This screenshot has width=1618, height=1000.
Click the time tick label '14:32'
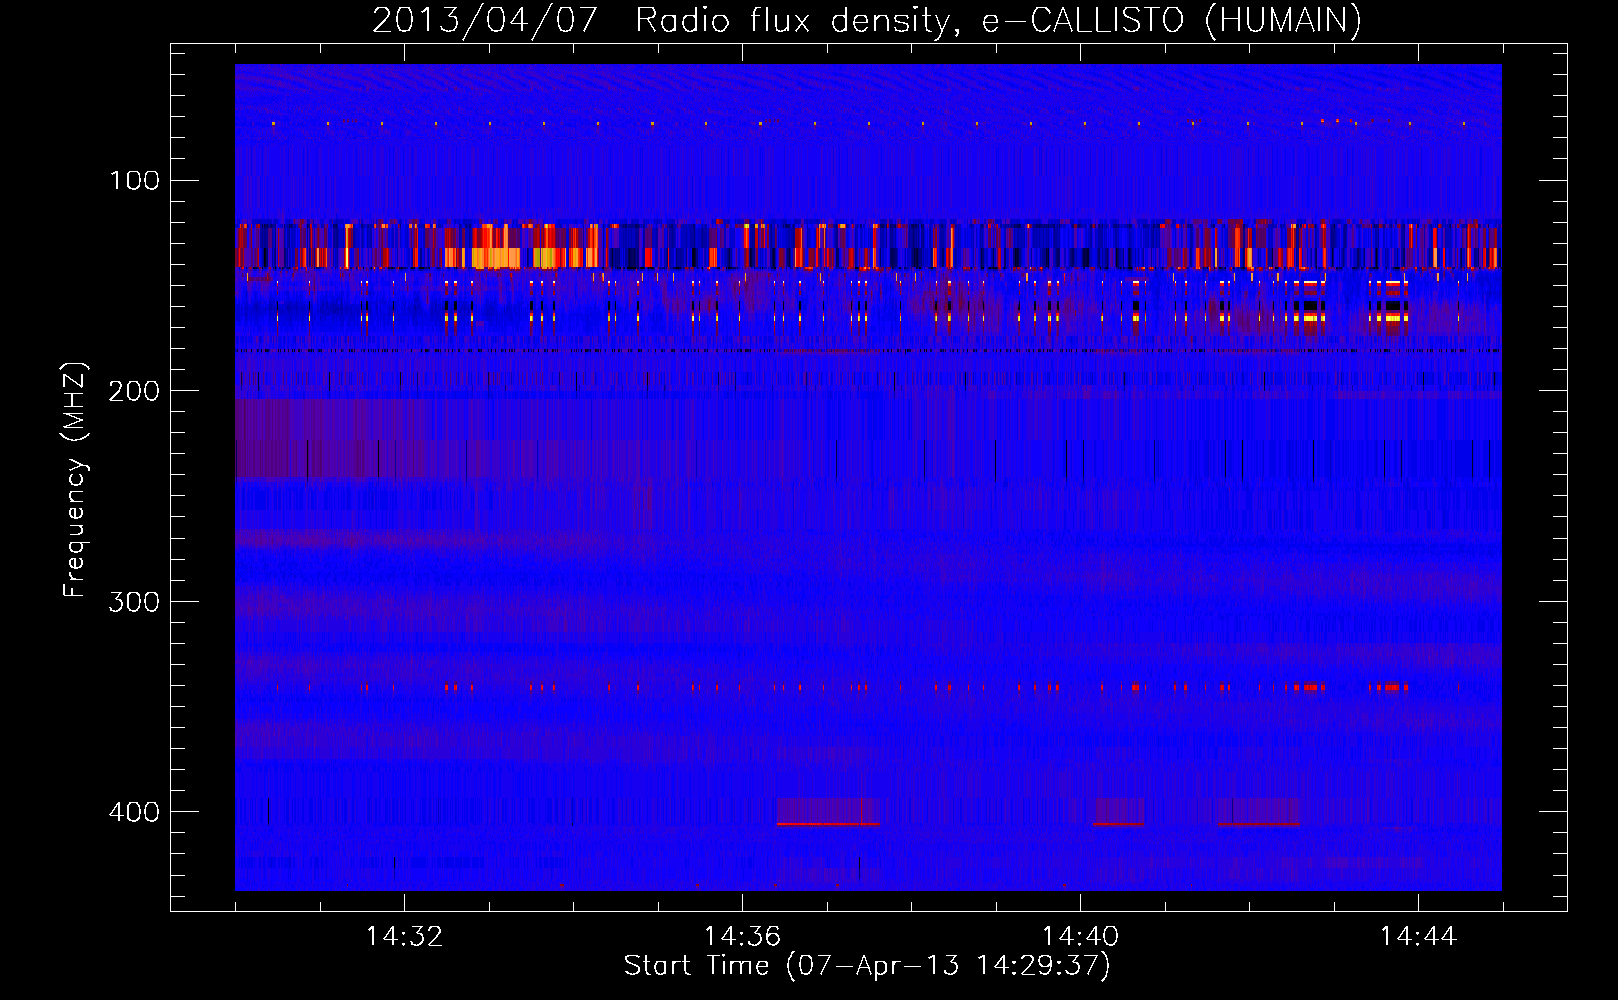pos(404,937)
